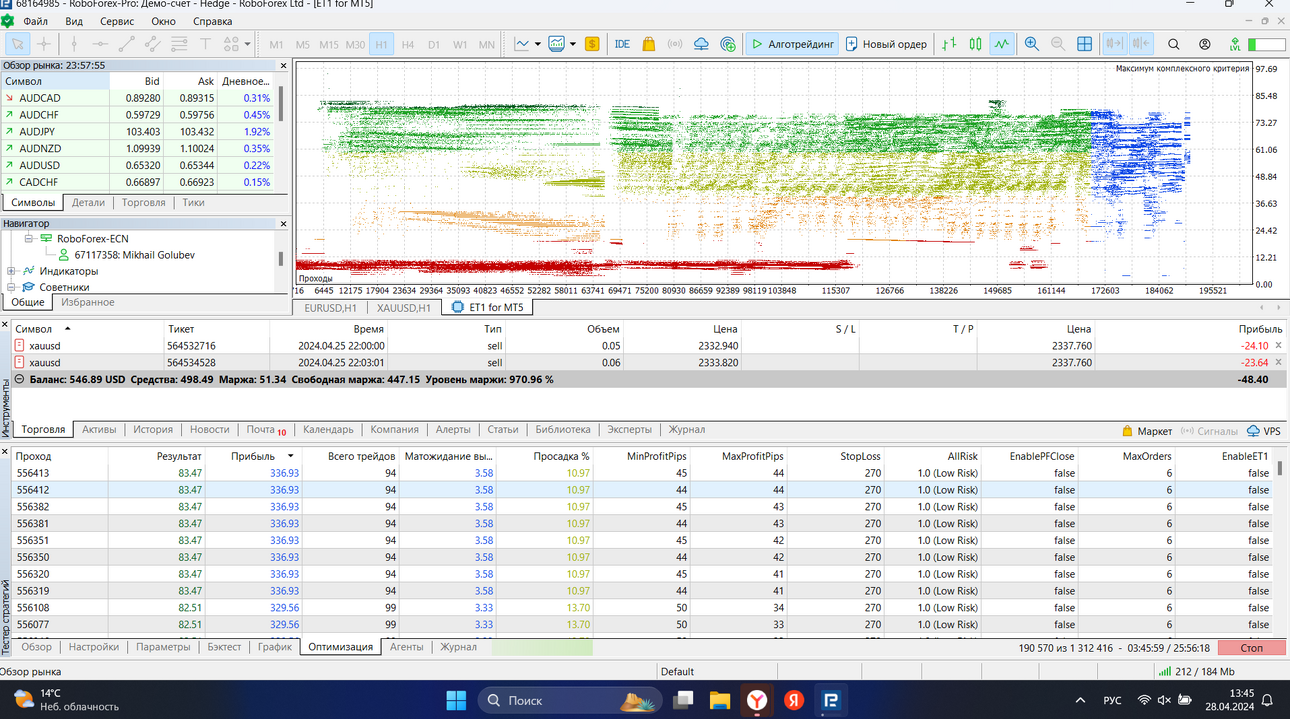Image resolution: width=1290 pixels, height=719 pixels.
Task: Expand the Индикаторы tree node
Action: point(11,271)
